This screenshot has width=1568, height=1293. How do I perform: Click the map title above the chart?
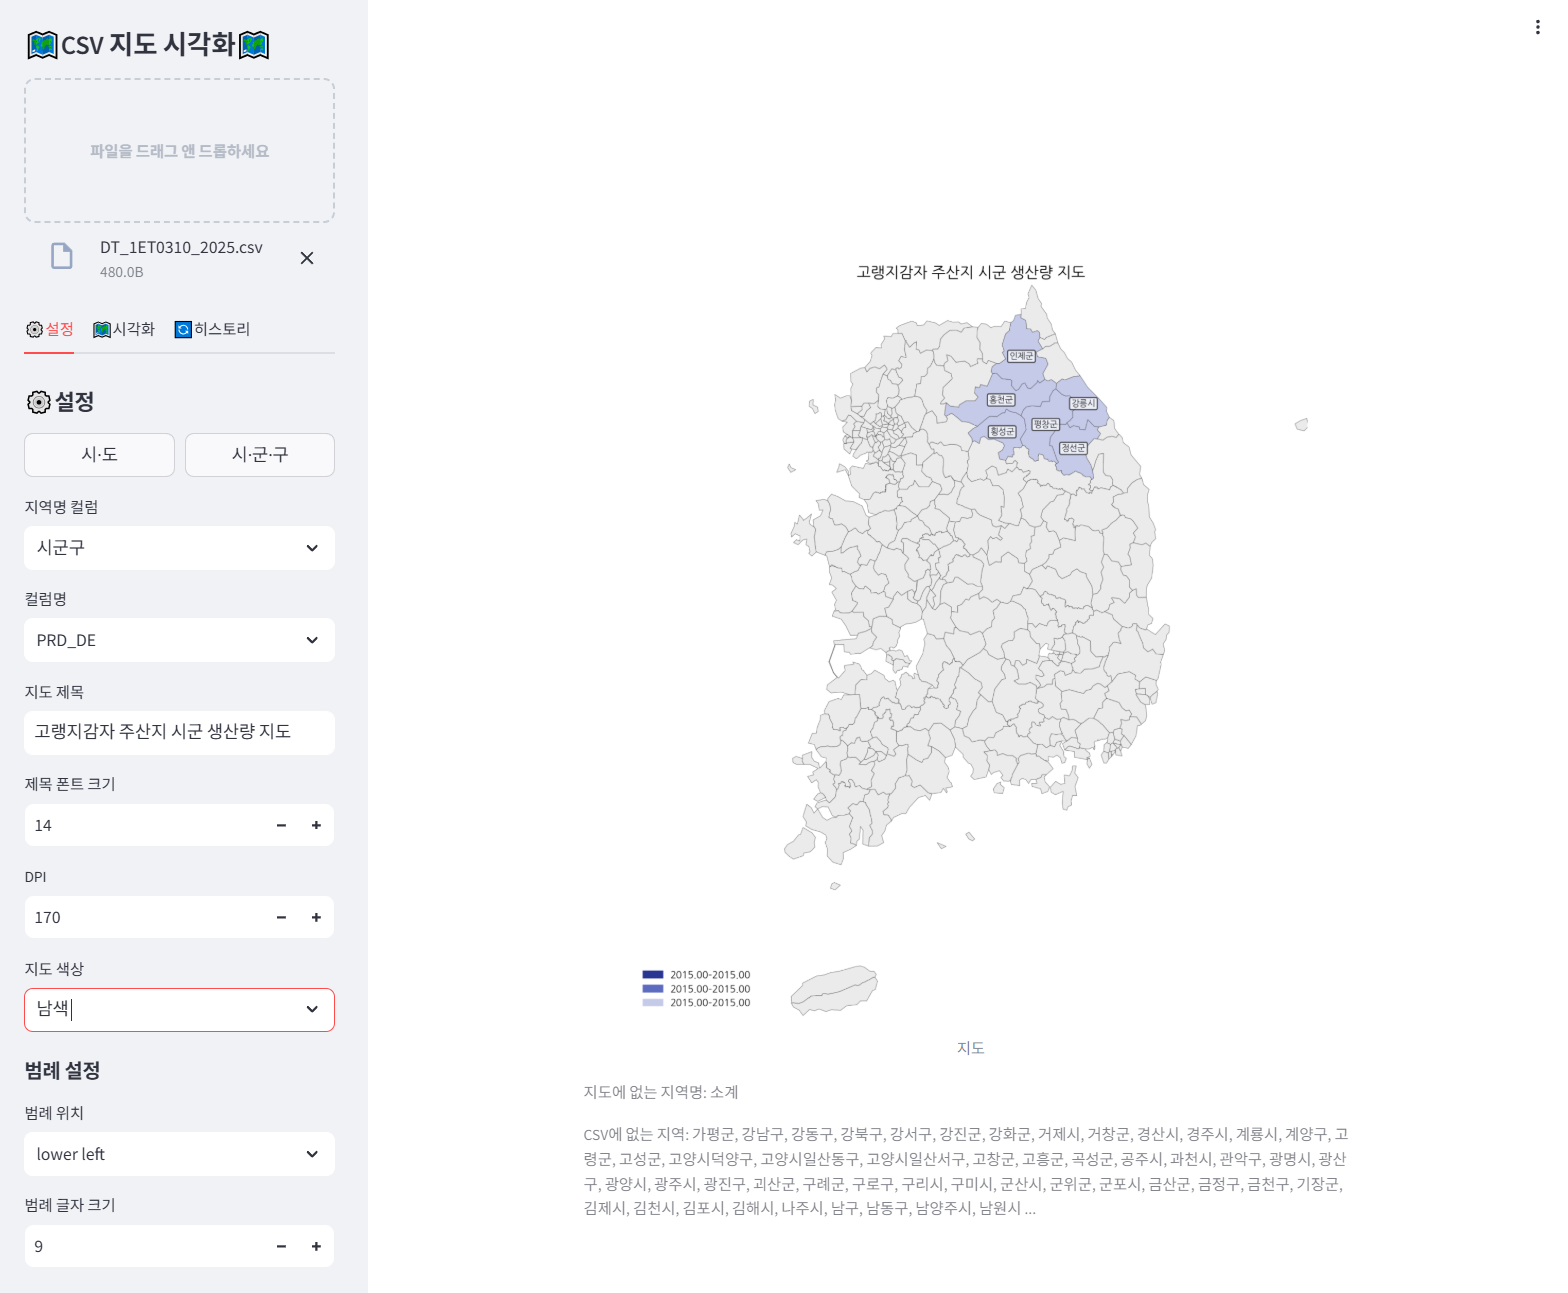coord(970,272)
